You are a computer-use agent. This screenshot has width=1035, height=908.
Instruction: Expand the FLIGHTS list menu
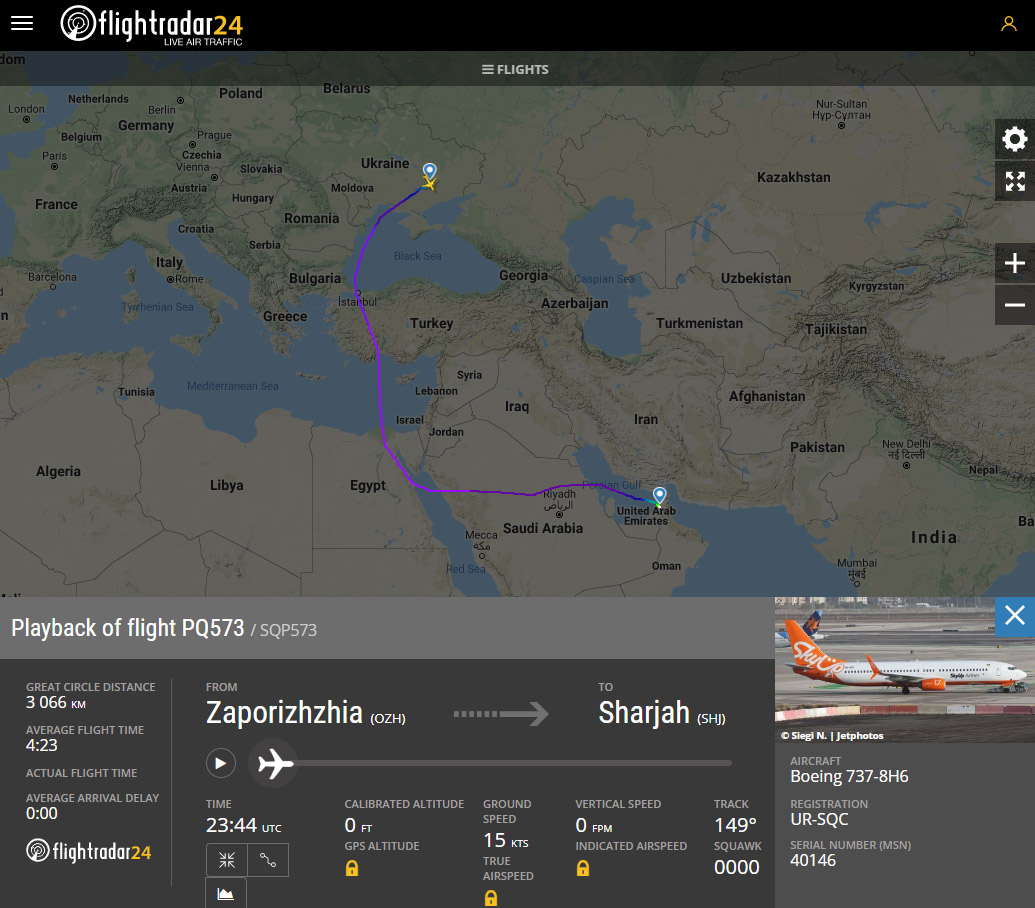click(515, 69)
